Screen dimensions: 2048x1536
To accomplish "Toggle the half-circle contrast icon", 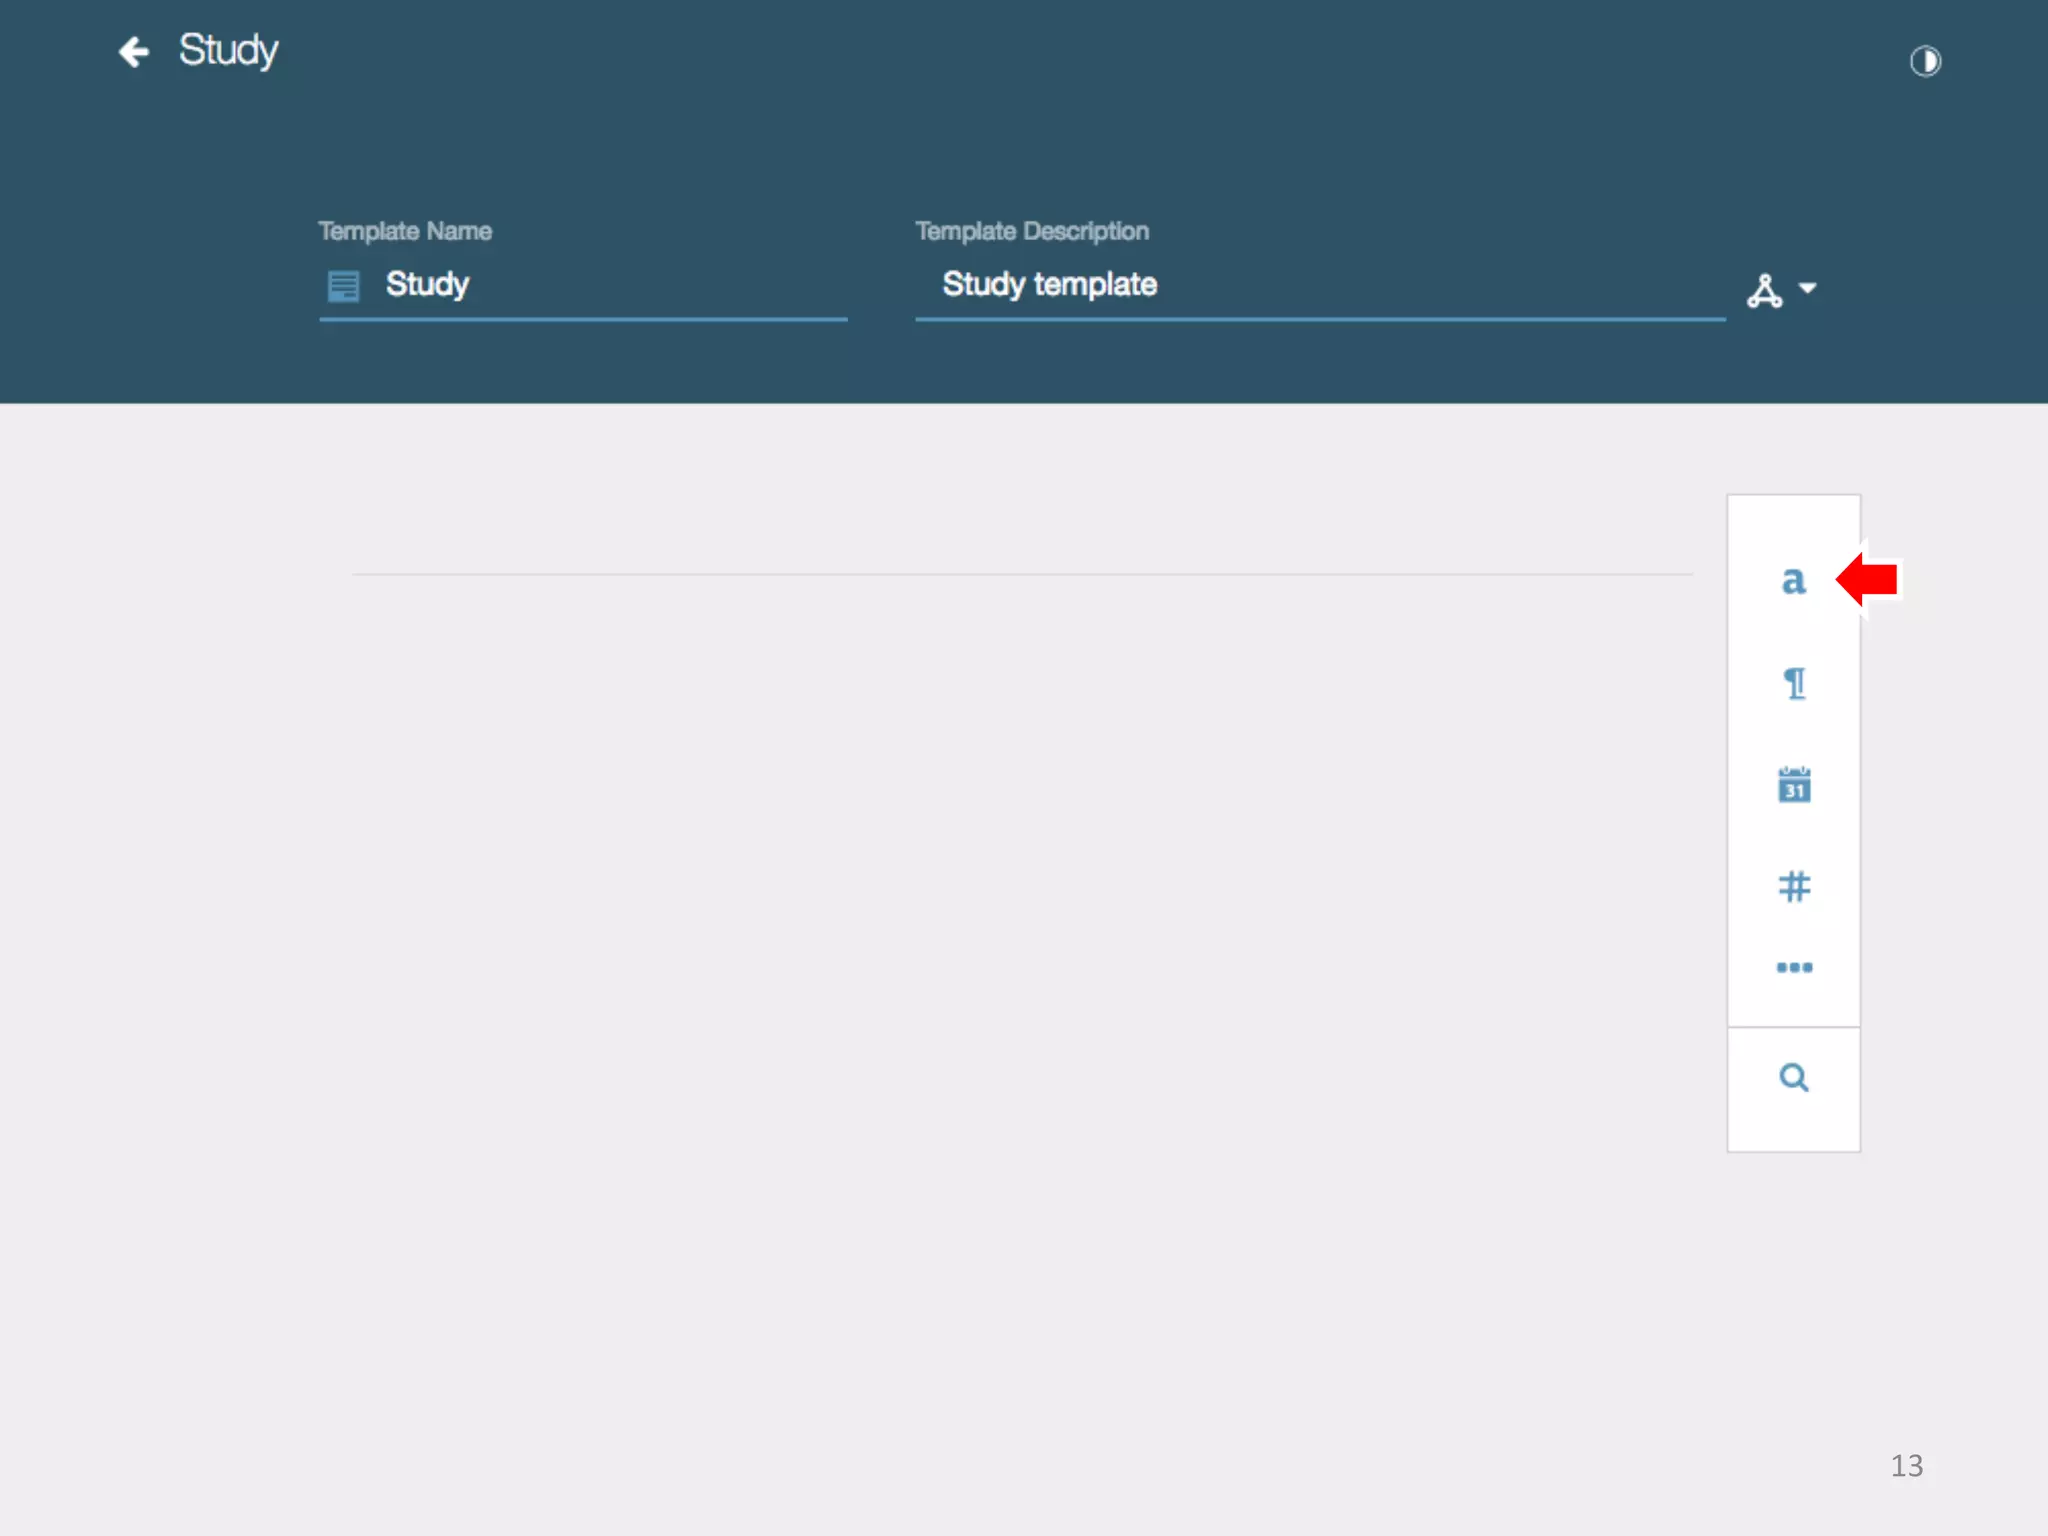I will tap(1925, 62).
